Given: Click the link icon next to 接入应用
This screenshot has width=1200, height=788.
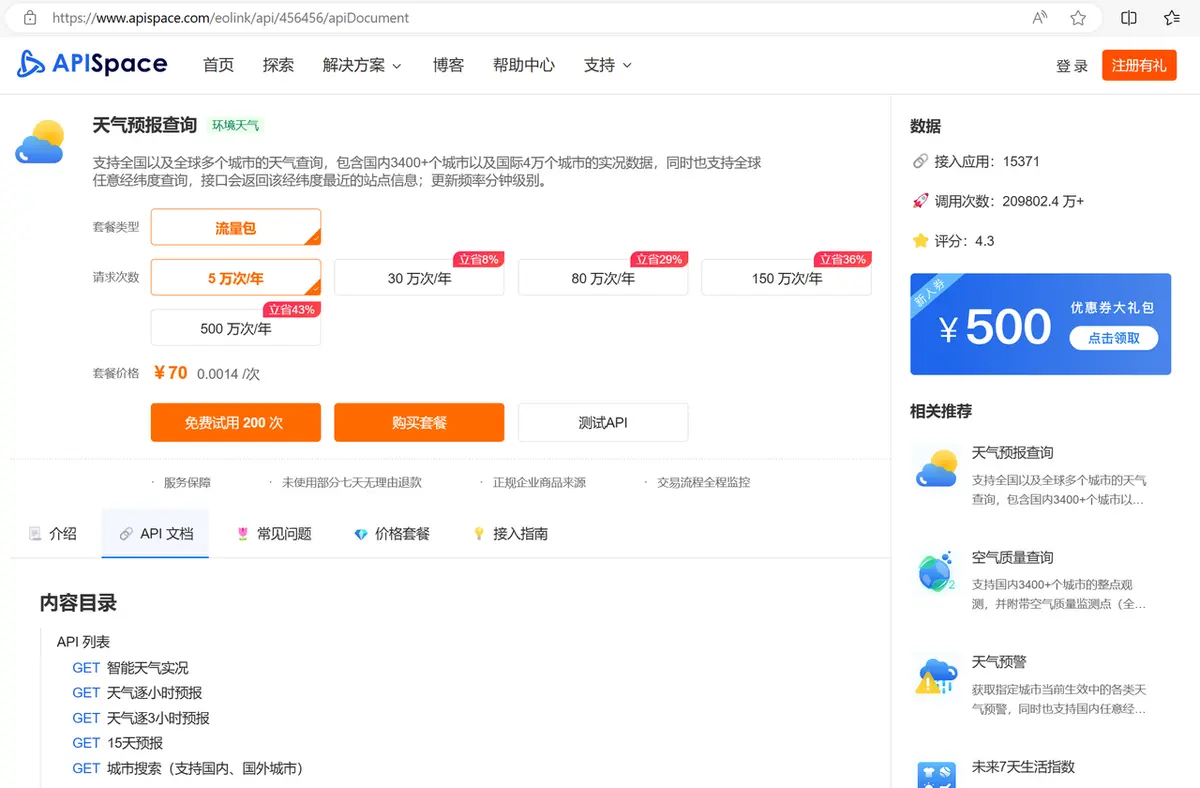Looking at the screenshot, I should click(920, 161).
